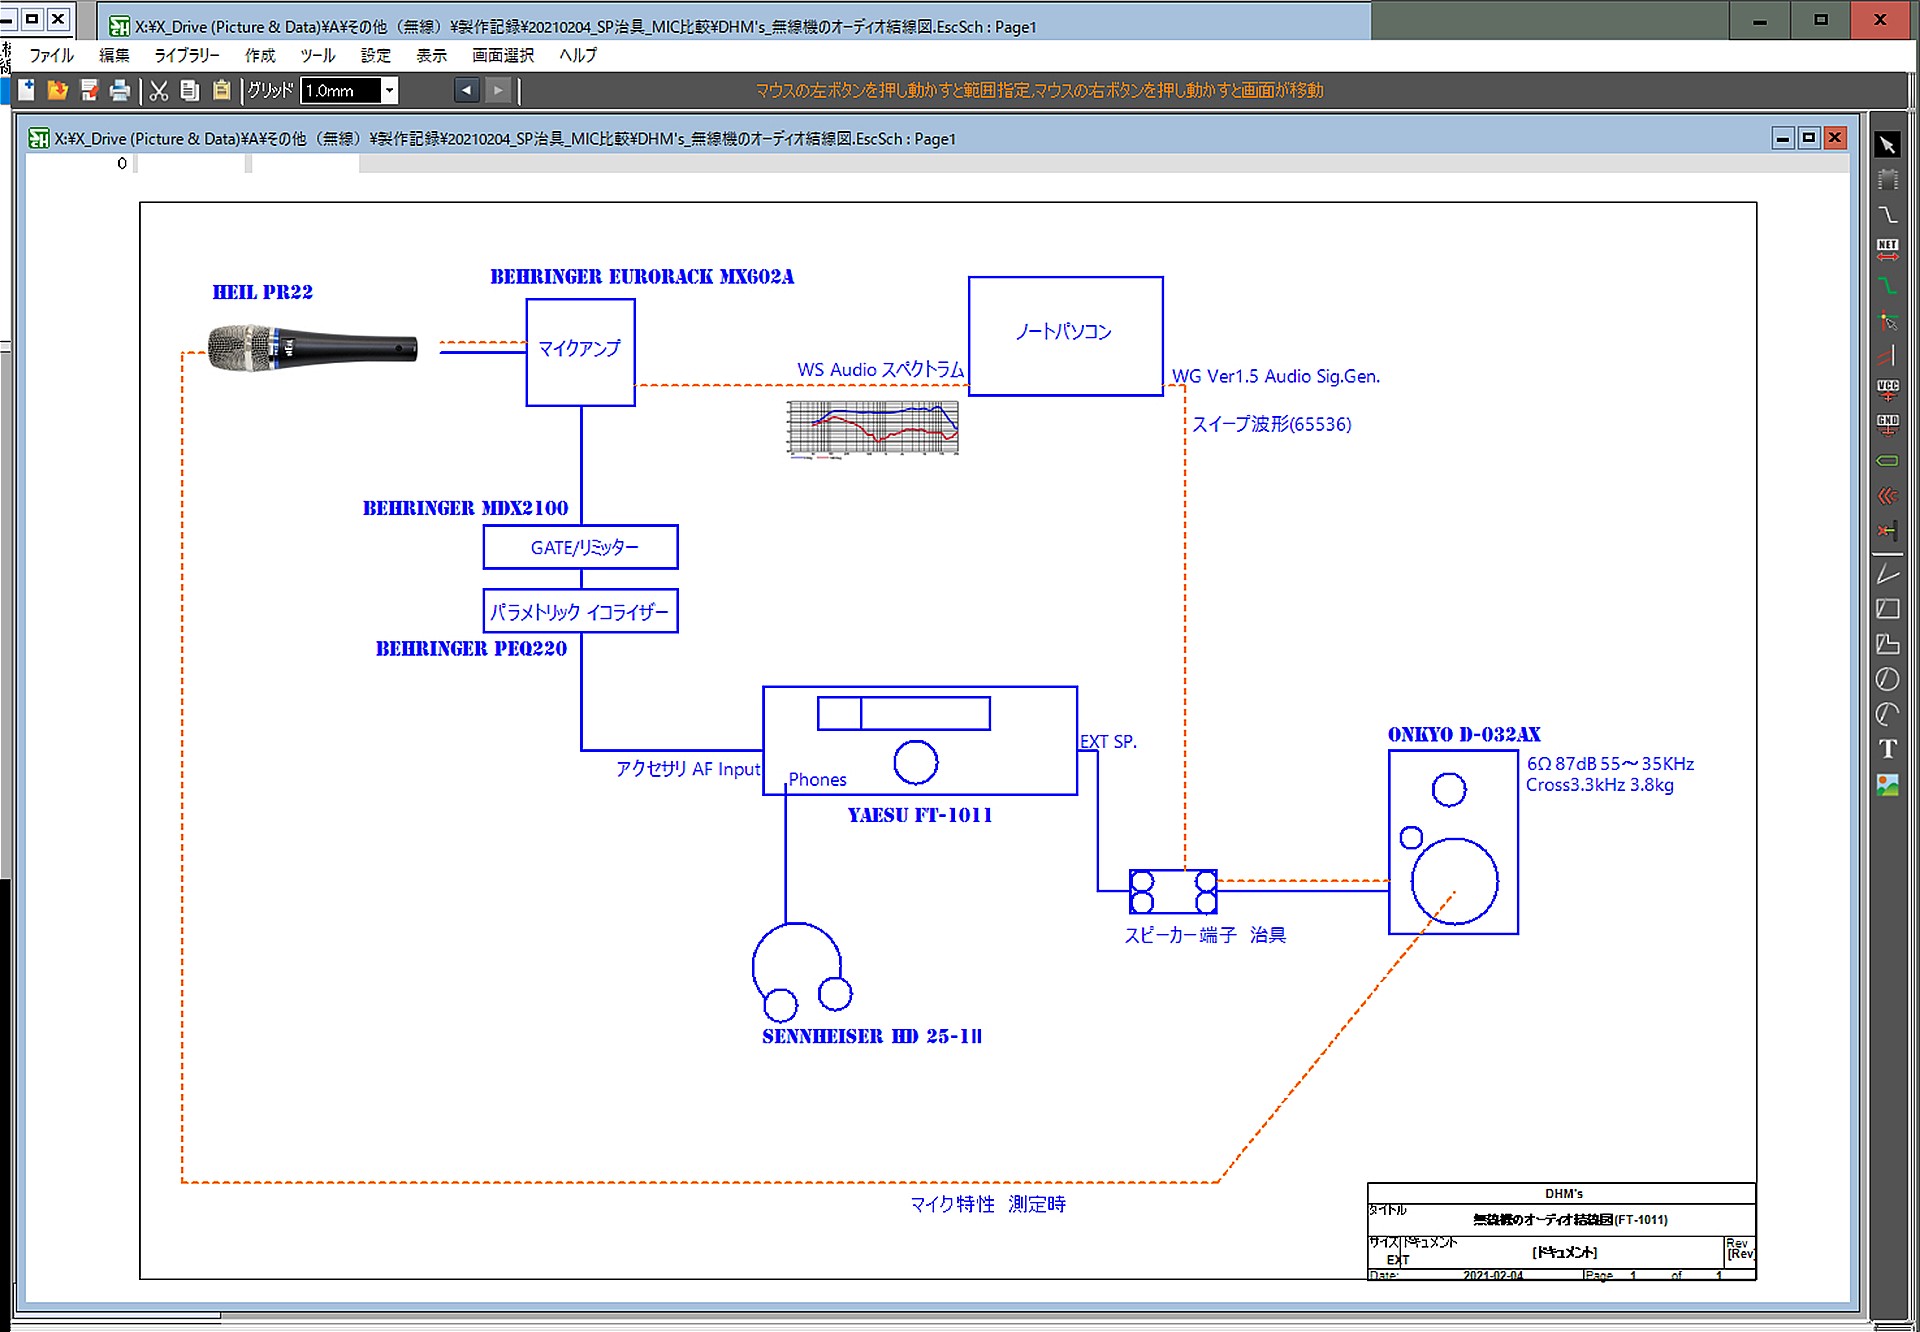Pick the arc drawing tool
1920x1332 pixels.
point(1887,714)
